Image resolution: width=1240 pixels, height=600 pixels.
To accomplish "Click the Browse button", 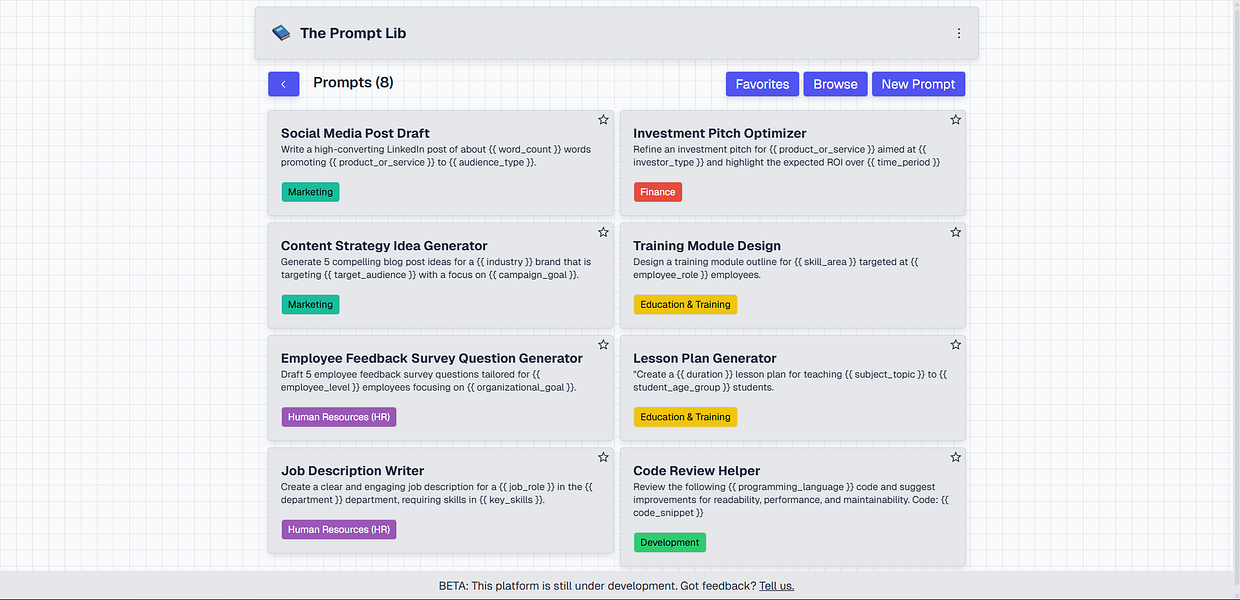I will 835,84.
